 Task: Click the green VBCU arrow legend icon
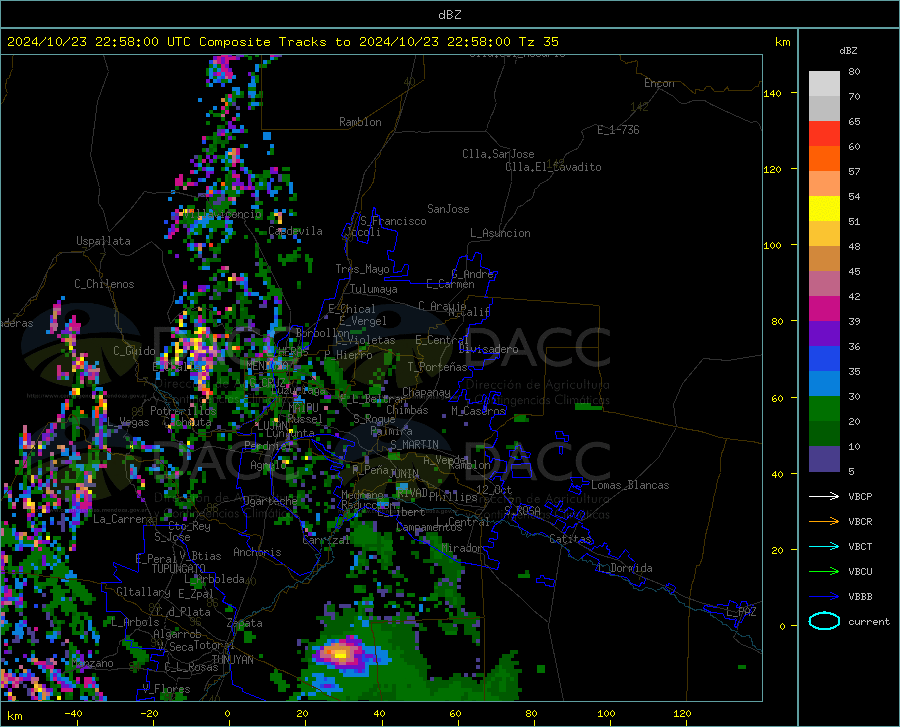pos(824,572)
